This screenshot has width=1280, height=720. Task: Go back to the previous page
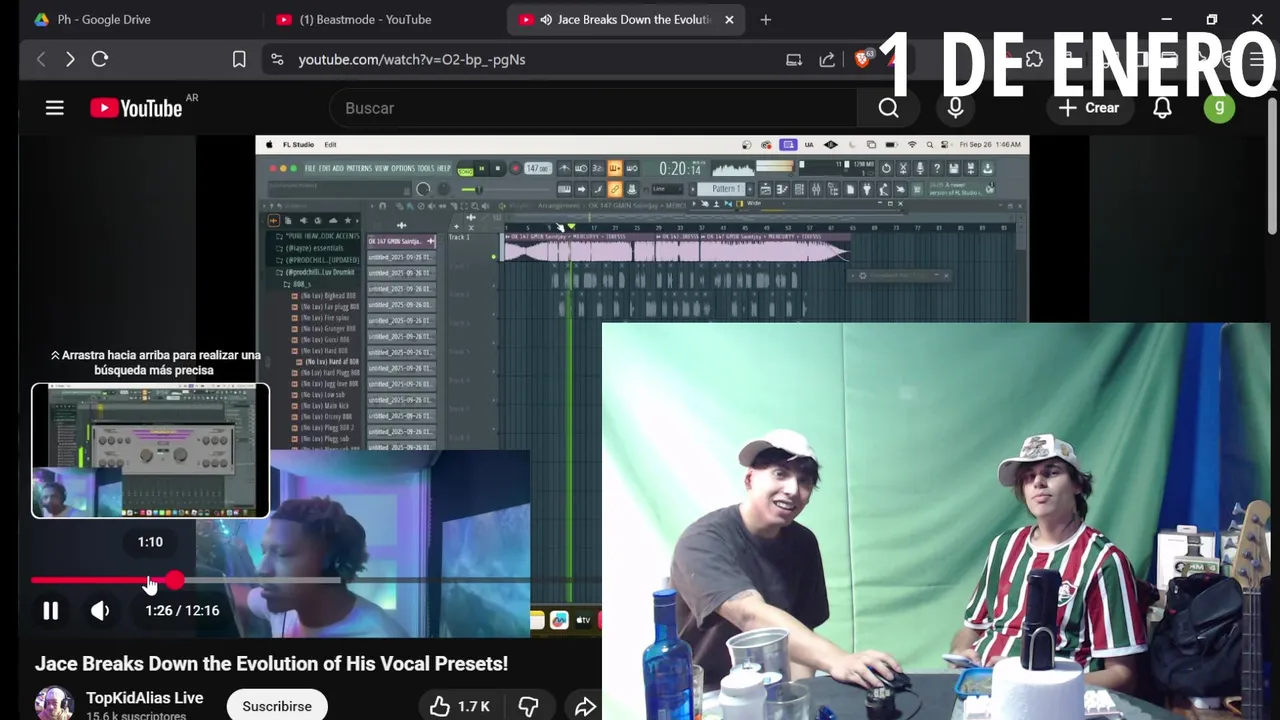(x=41, y=59)
